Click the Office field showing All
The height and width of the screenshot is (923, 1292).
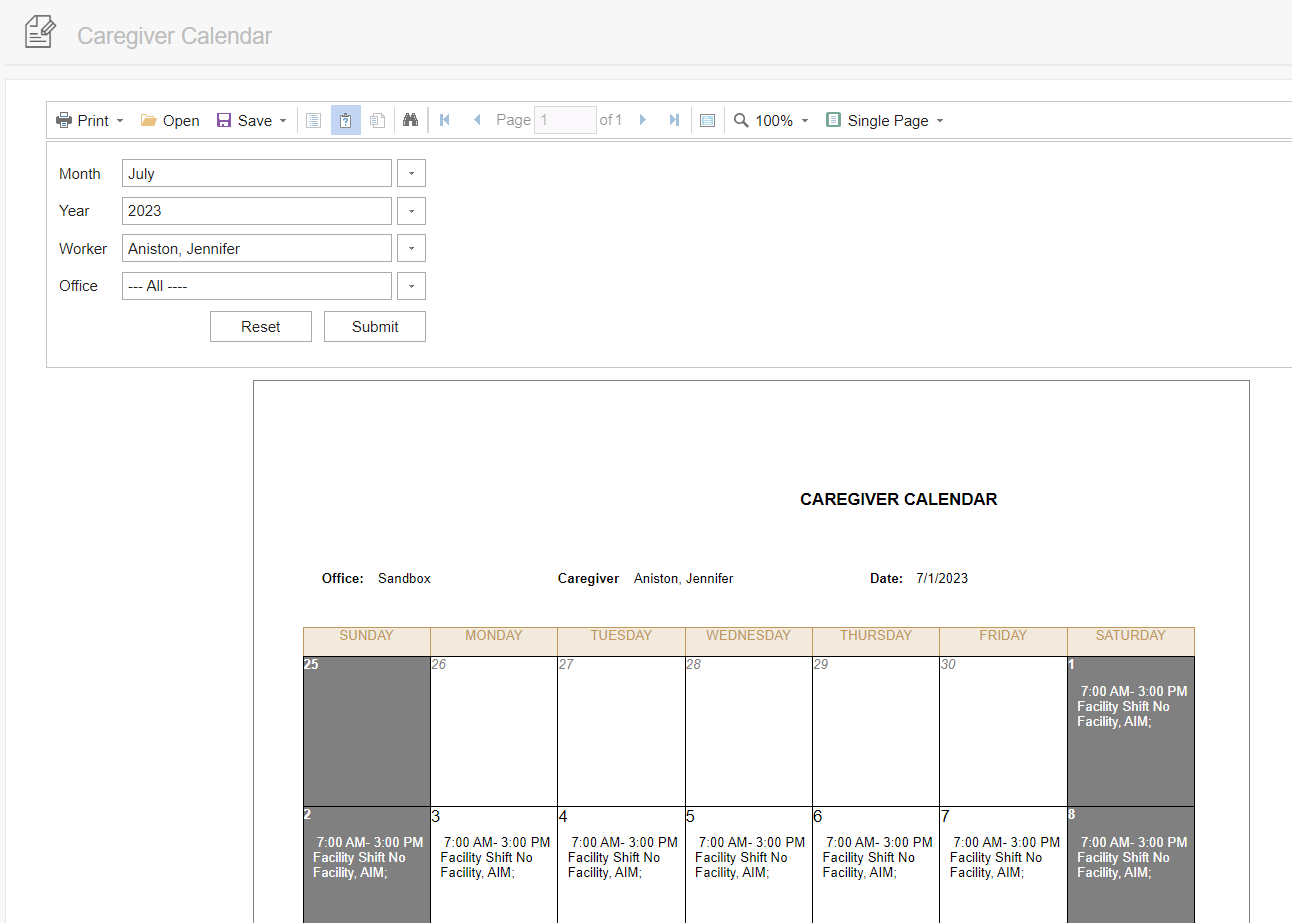pyautogui.click(x=257, y=286)
